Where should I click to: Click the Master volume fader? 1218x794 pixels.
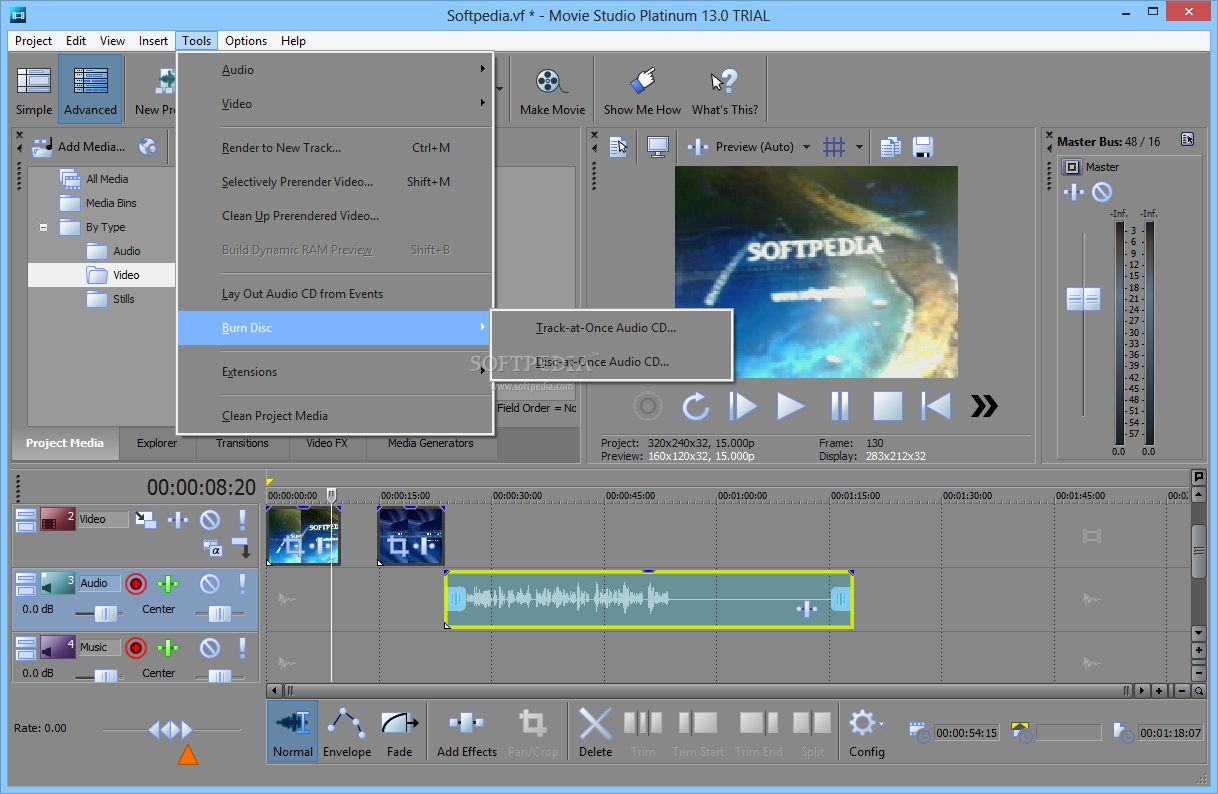point(1083,298)
